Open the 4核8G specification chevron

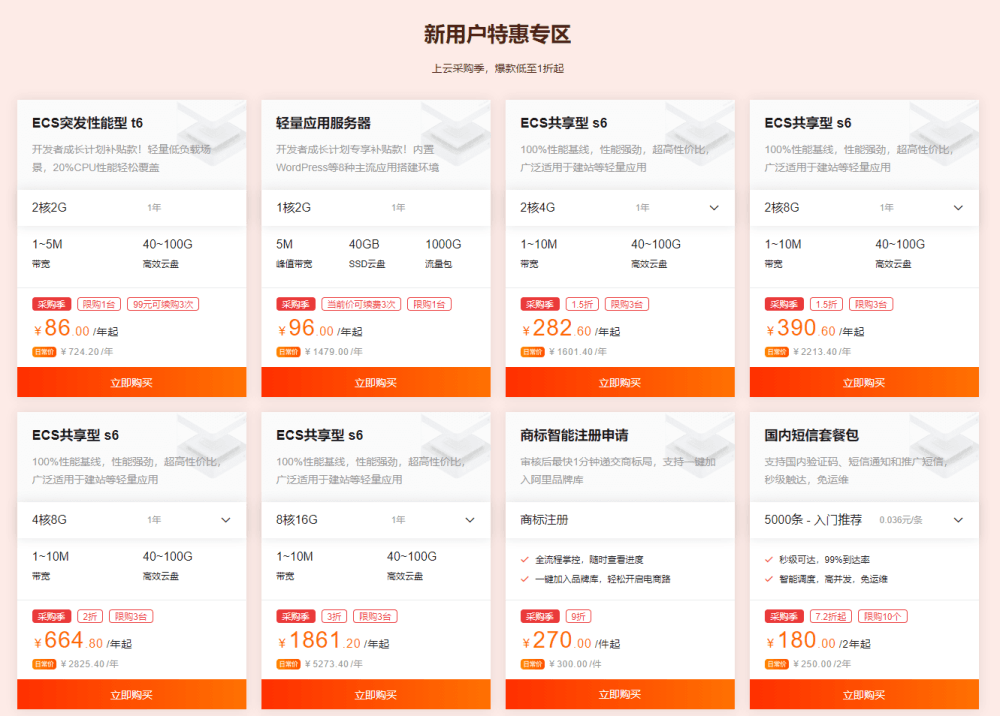click(226, 520)
